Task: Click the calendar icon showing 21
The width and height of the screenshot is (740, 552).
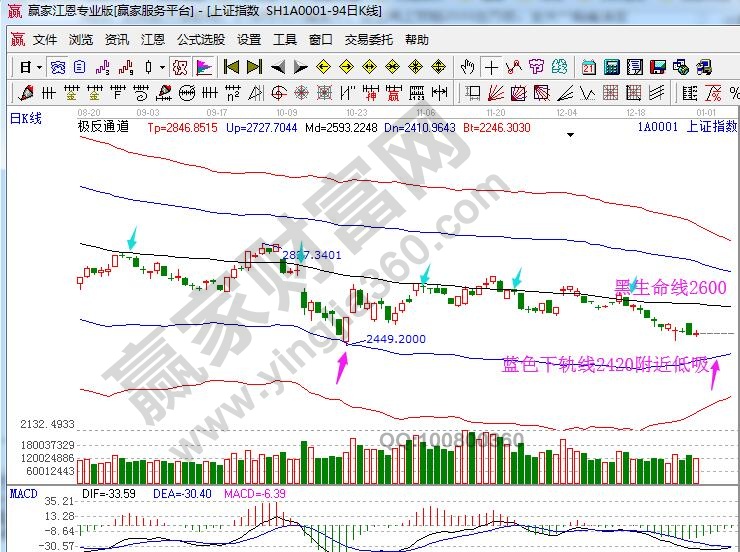Action: [589, 67]
